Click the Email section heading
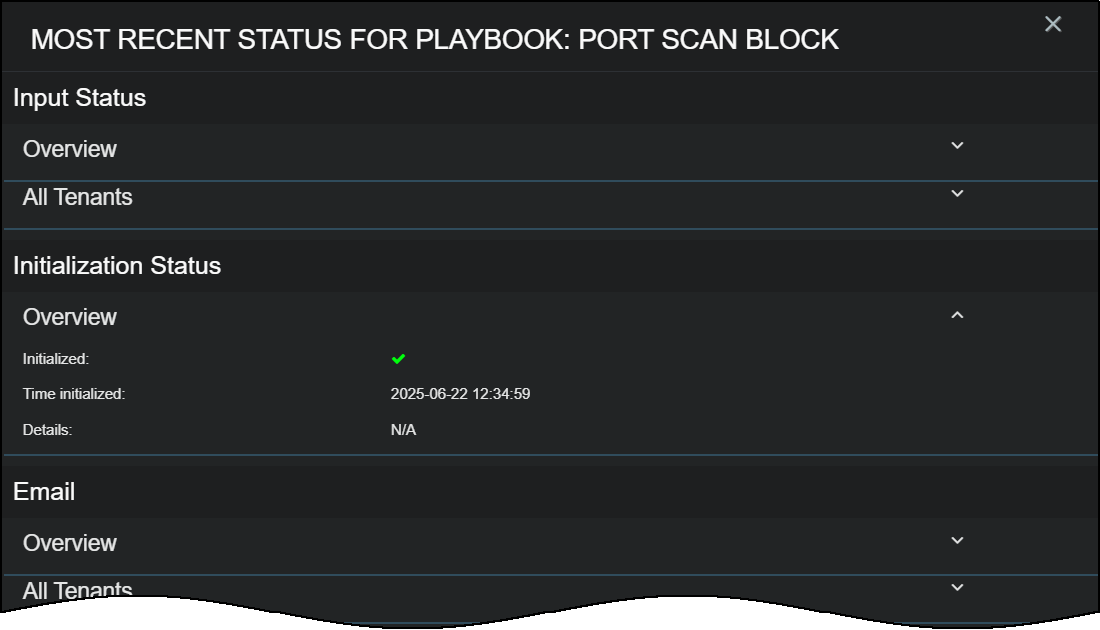The width and height of the screenshot is (1100, 630). 44,492
